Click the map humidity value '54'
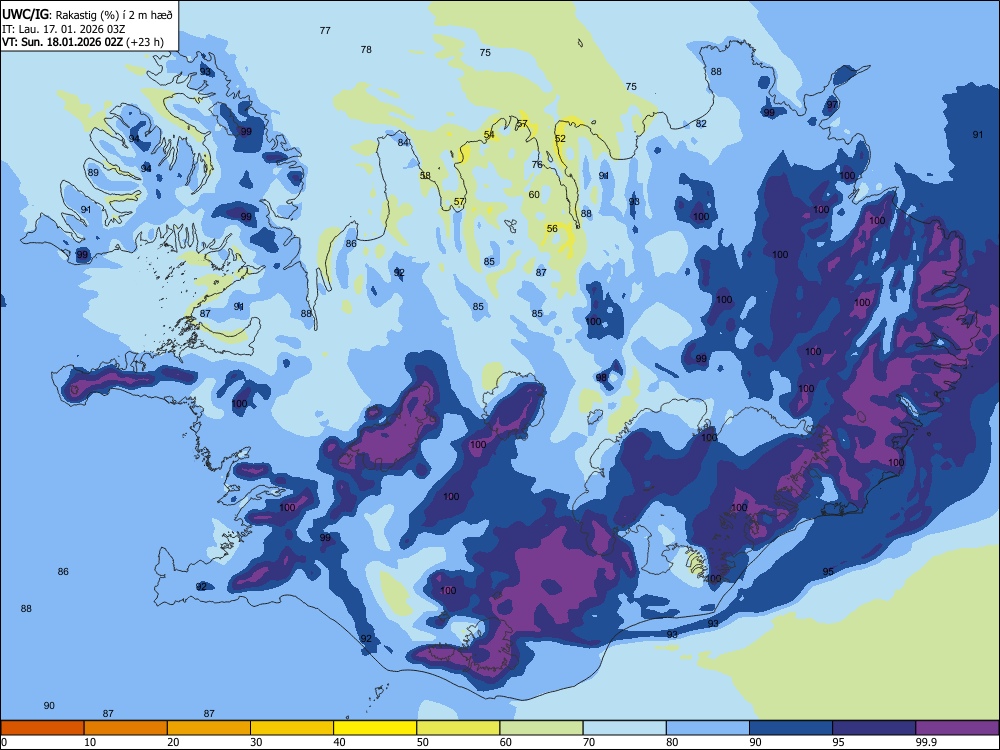Viewport: 1000px width, 750px height. click(x=489, y=135)
